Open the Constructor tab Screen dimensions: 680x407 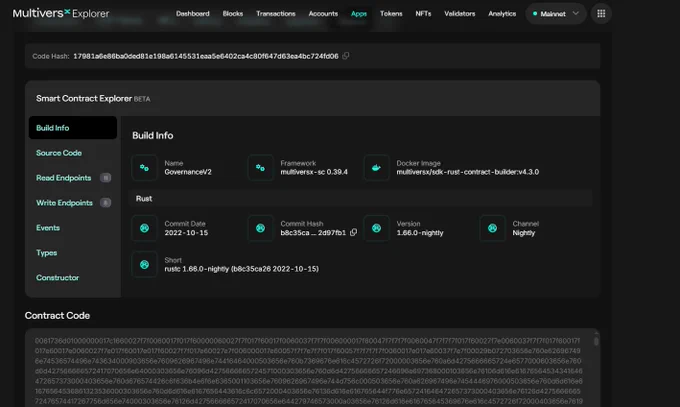point(58,278)
